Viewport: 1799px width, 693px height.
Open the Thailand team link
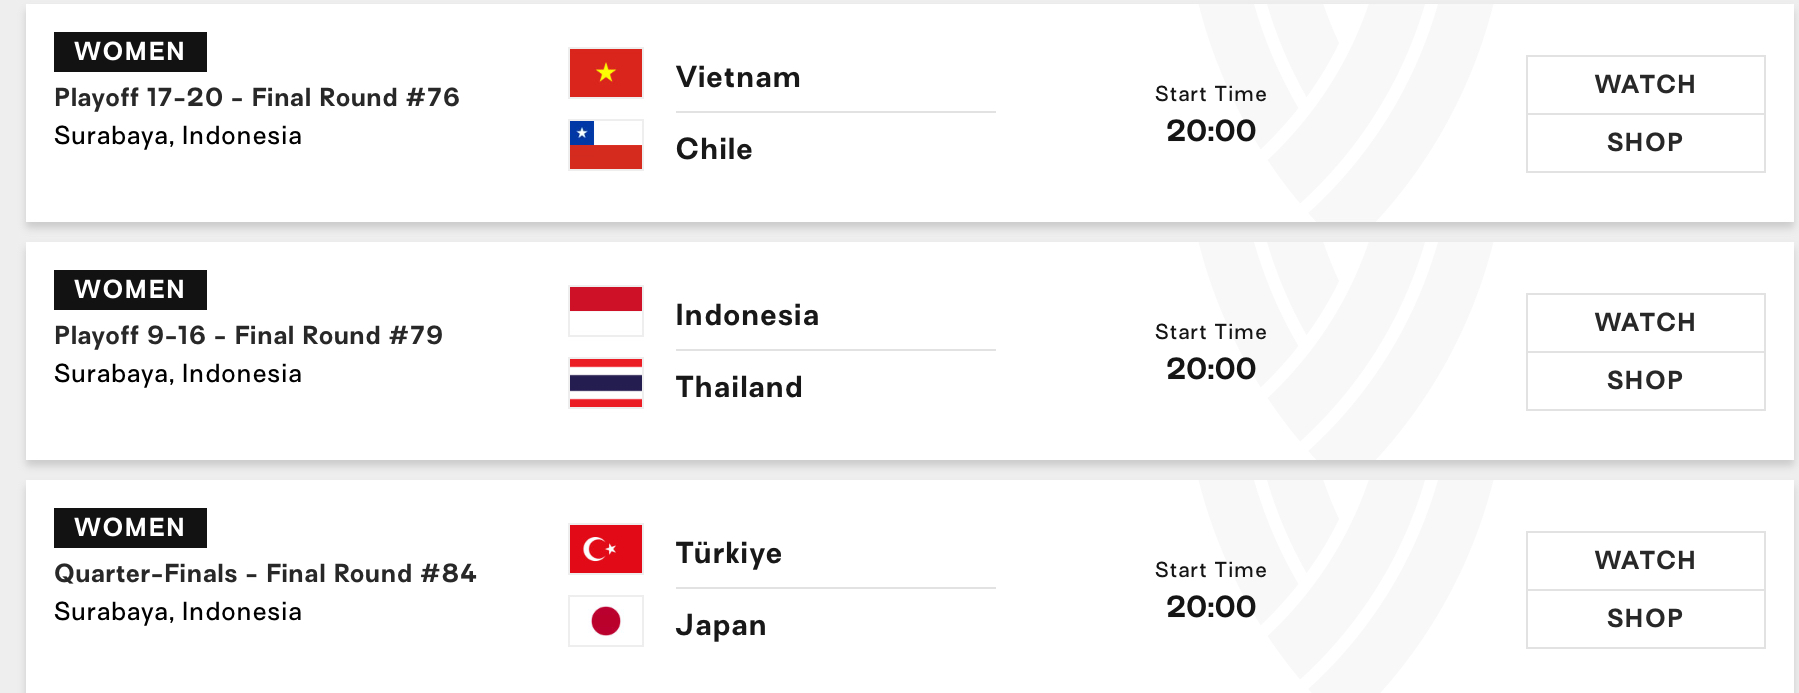[x=739, y=387]
